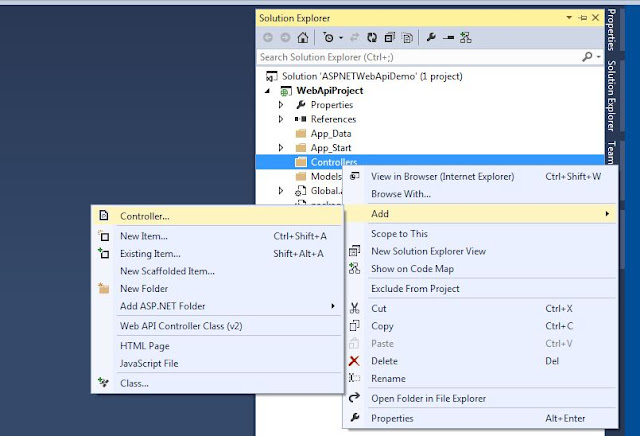Click the red Delete X icon
Screen dimensions: 640x436
click(354, 361)
